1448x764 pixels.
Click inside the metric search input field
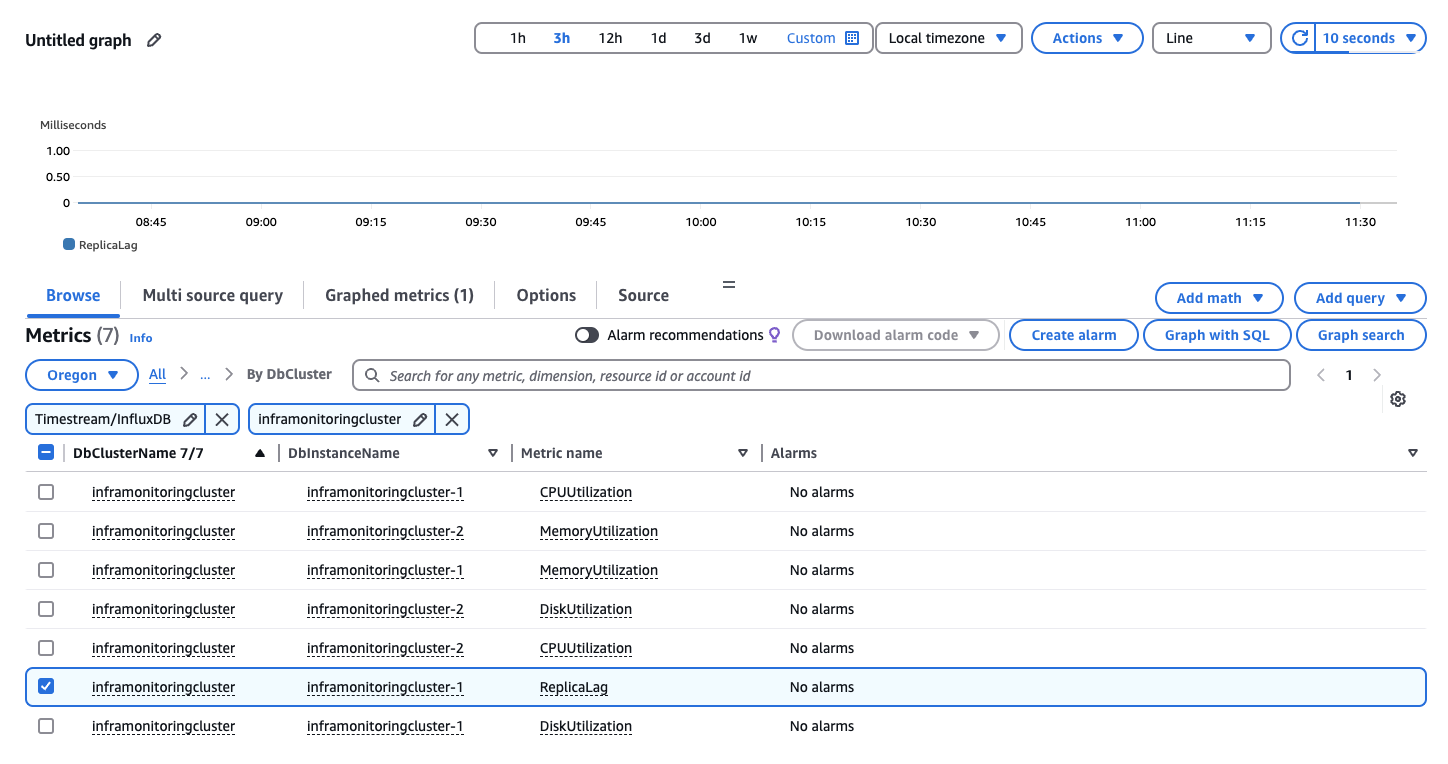(700, 374)
